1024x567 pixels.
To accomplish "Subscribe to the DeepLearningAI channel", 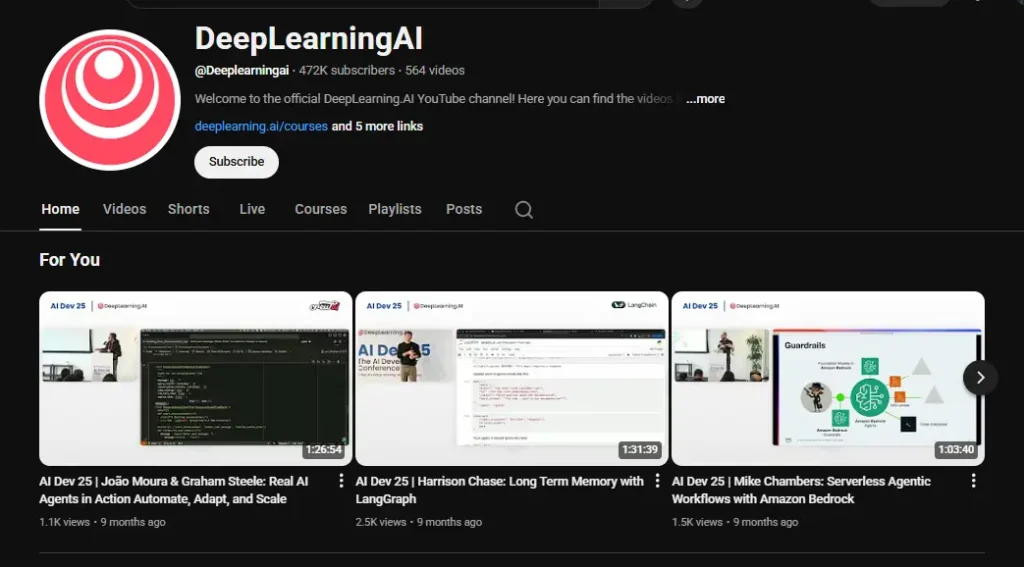I will pos(236,162).
